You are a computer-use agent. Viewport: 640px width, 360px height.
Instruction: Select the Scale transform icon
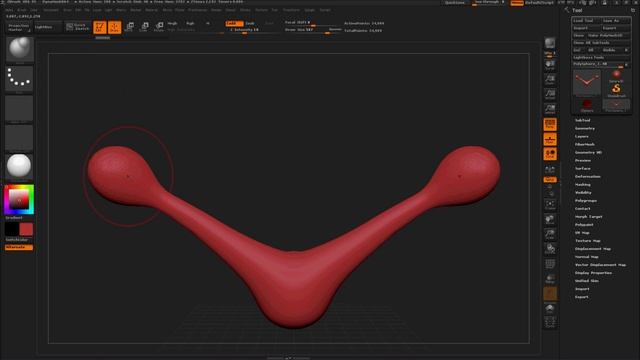144,27
